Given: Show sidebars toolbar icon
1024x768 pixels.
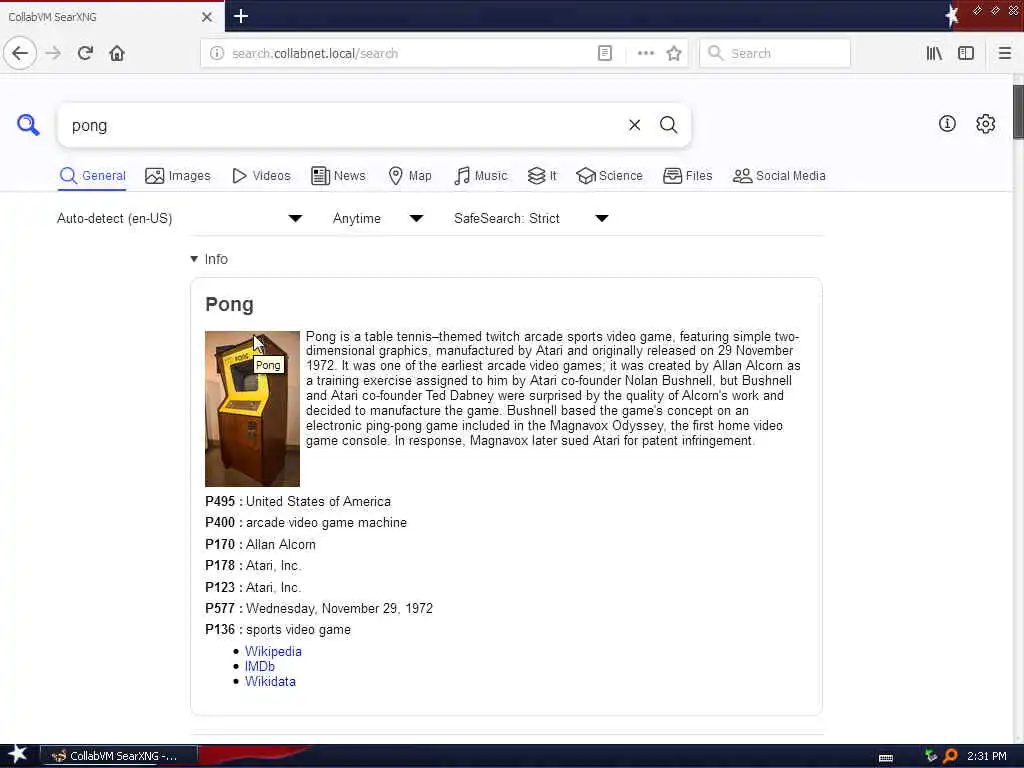Looking at the screenshot, I should click(966, 54).
